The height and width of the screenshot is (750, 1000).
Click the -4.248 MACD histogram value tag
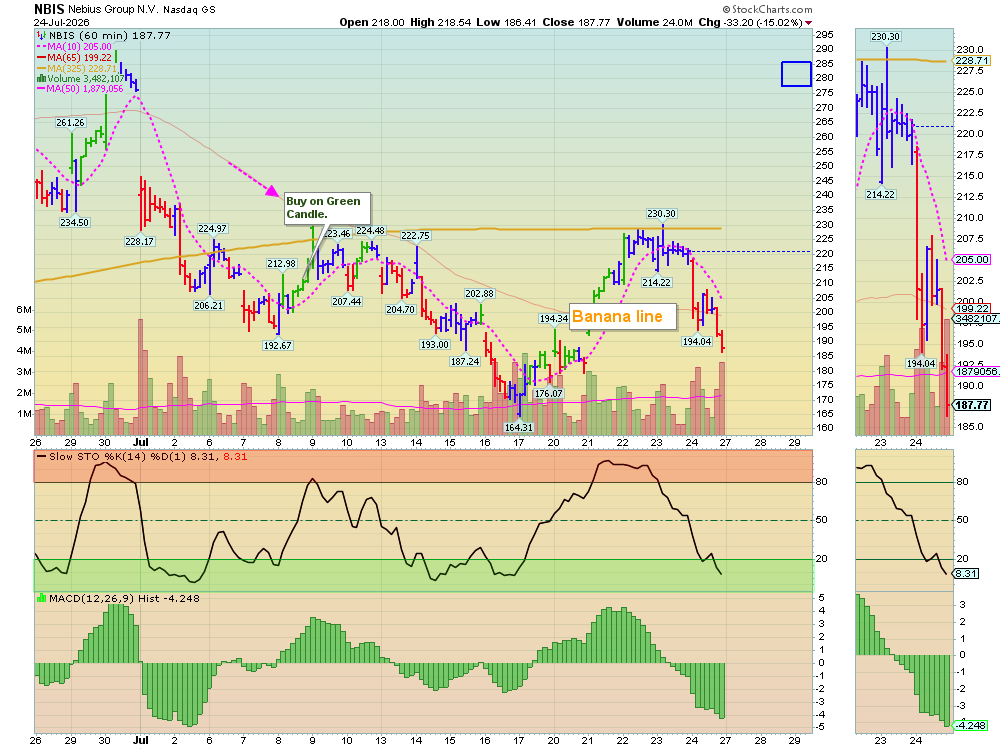[x=970, y=725]
